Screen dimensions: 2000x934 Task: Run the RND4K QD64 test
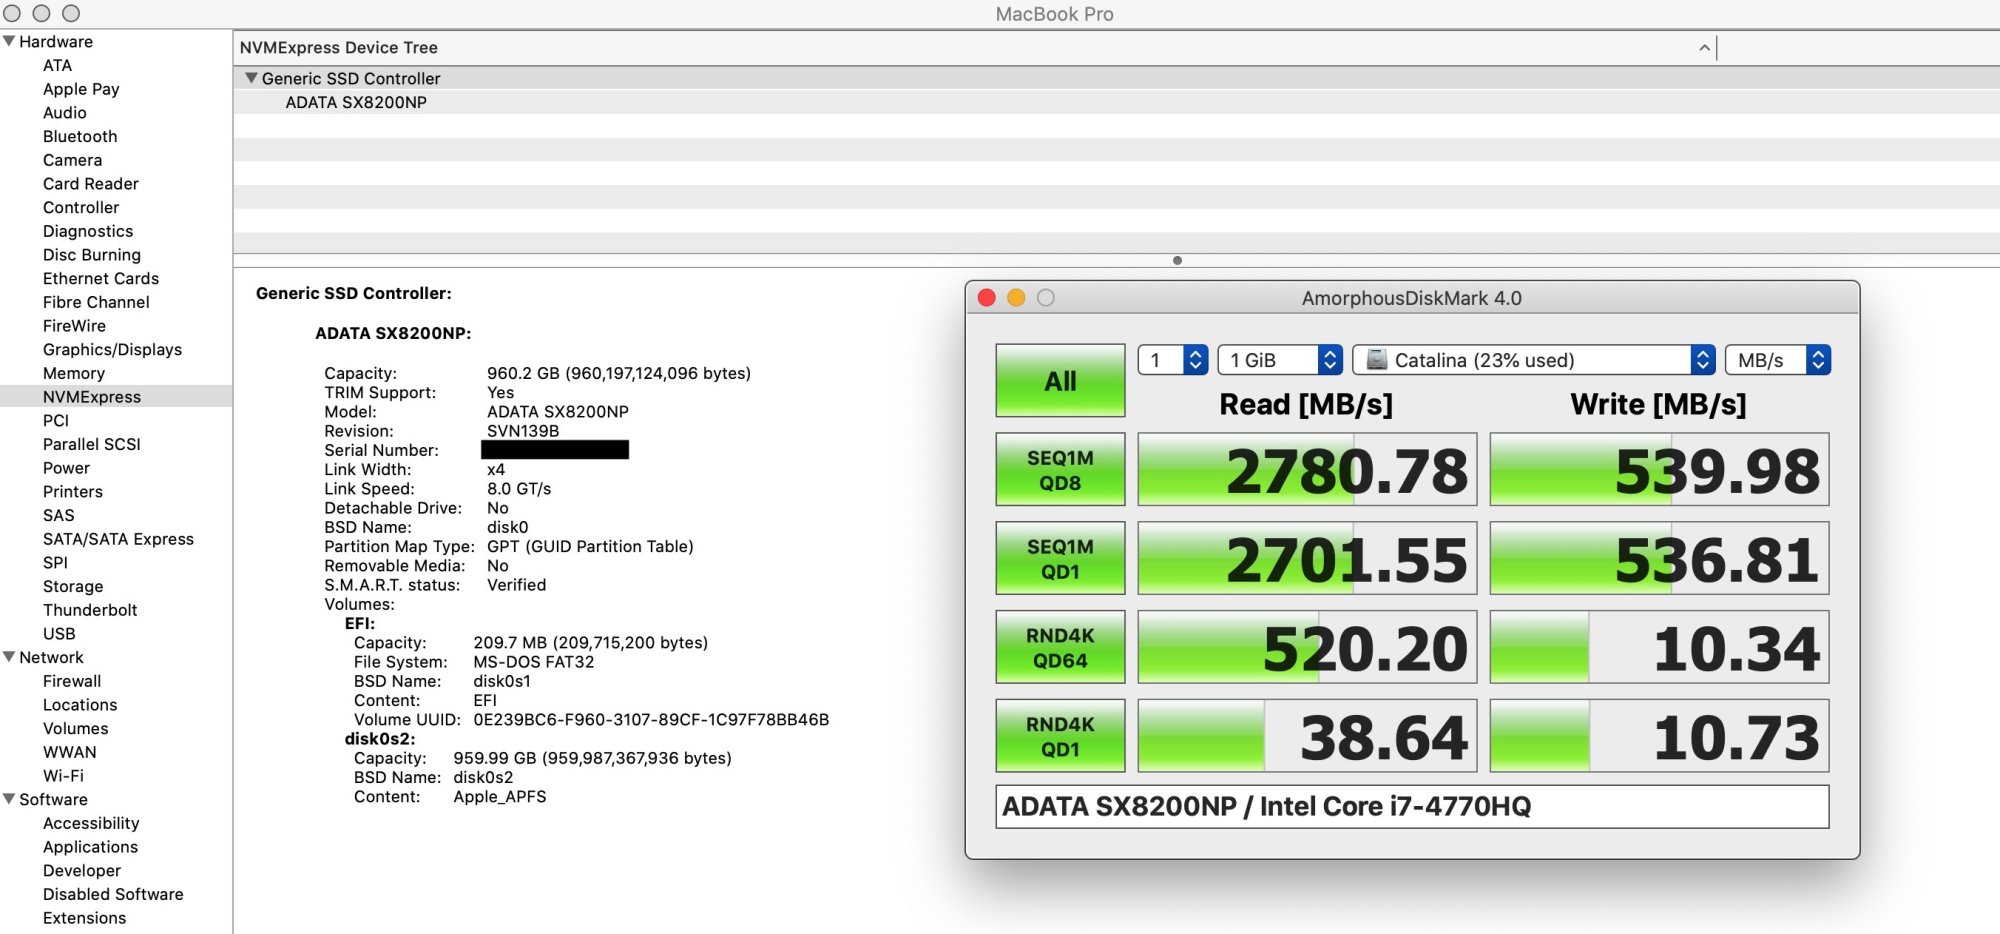click(x=1060, y=647)
